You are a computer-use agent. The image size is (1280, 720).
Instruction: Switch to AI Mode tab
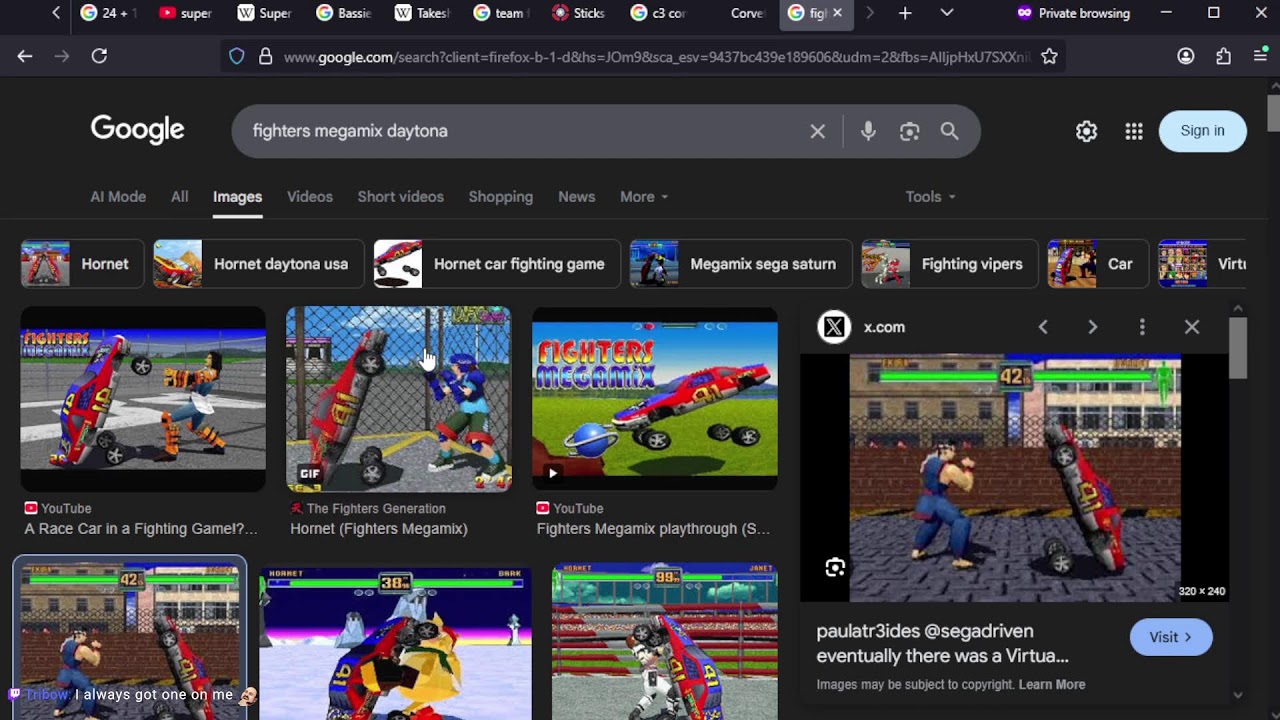[x=118, y=197]
